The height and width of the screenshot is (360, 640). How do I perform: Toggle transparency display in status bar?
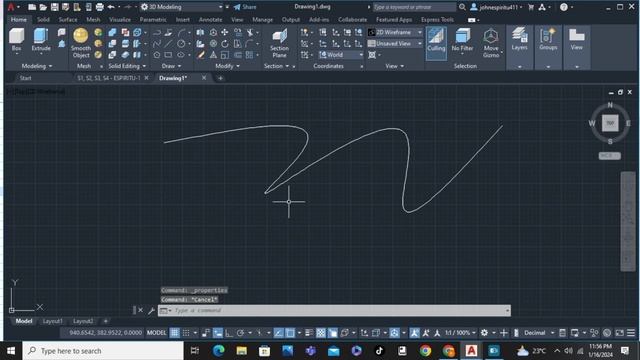click(x=321, y=333)
